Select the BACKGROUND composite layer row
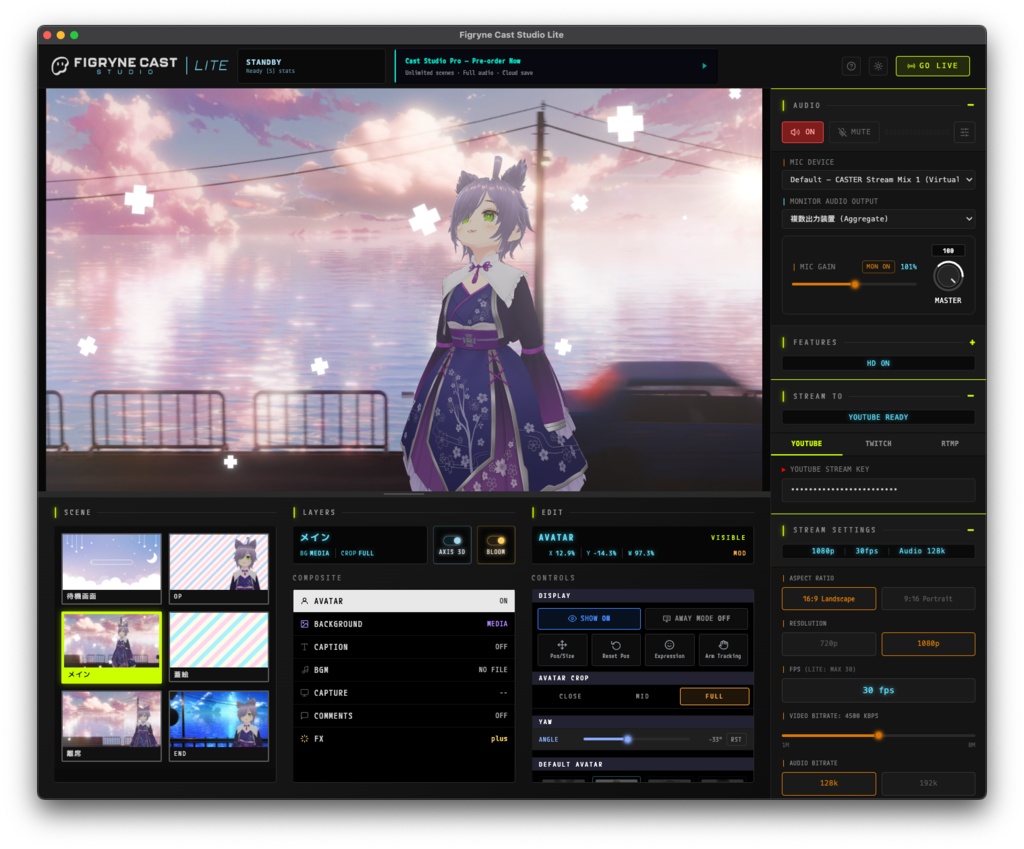 [x=404, y=624]
